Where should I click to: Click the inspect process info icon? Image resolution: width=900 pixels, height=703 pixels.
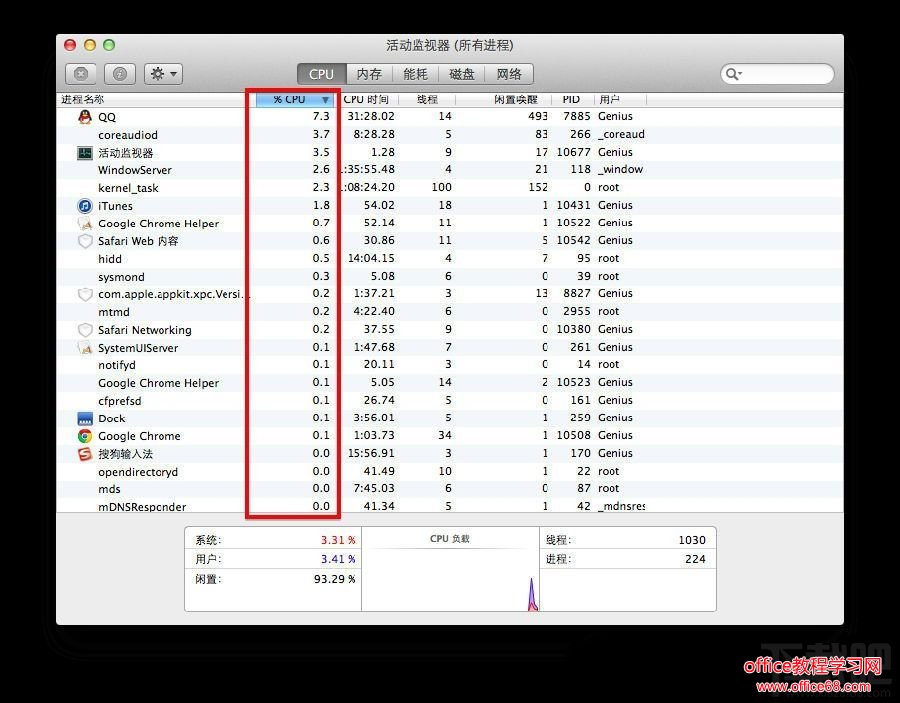119,73
